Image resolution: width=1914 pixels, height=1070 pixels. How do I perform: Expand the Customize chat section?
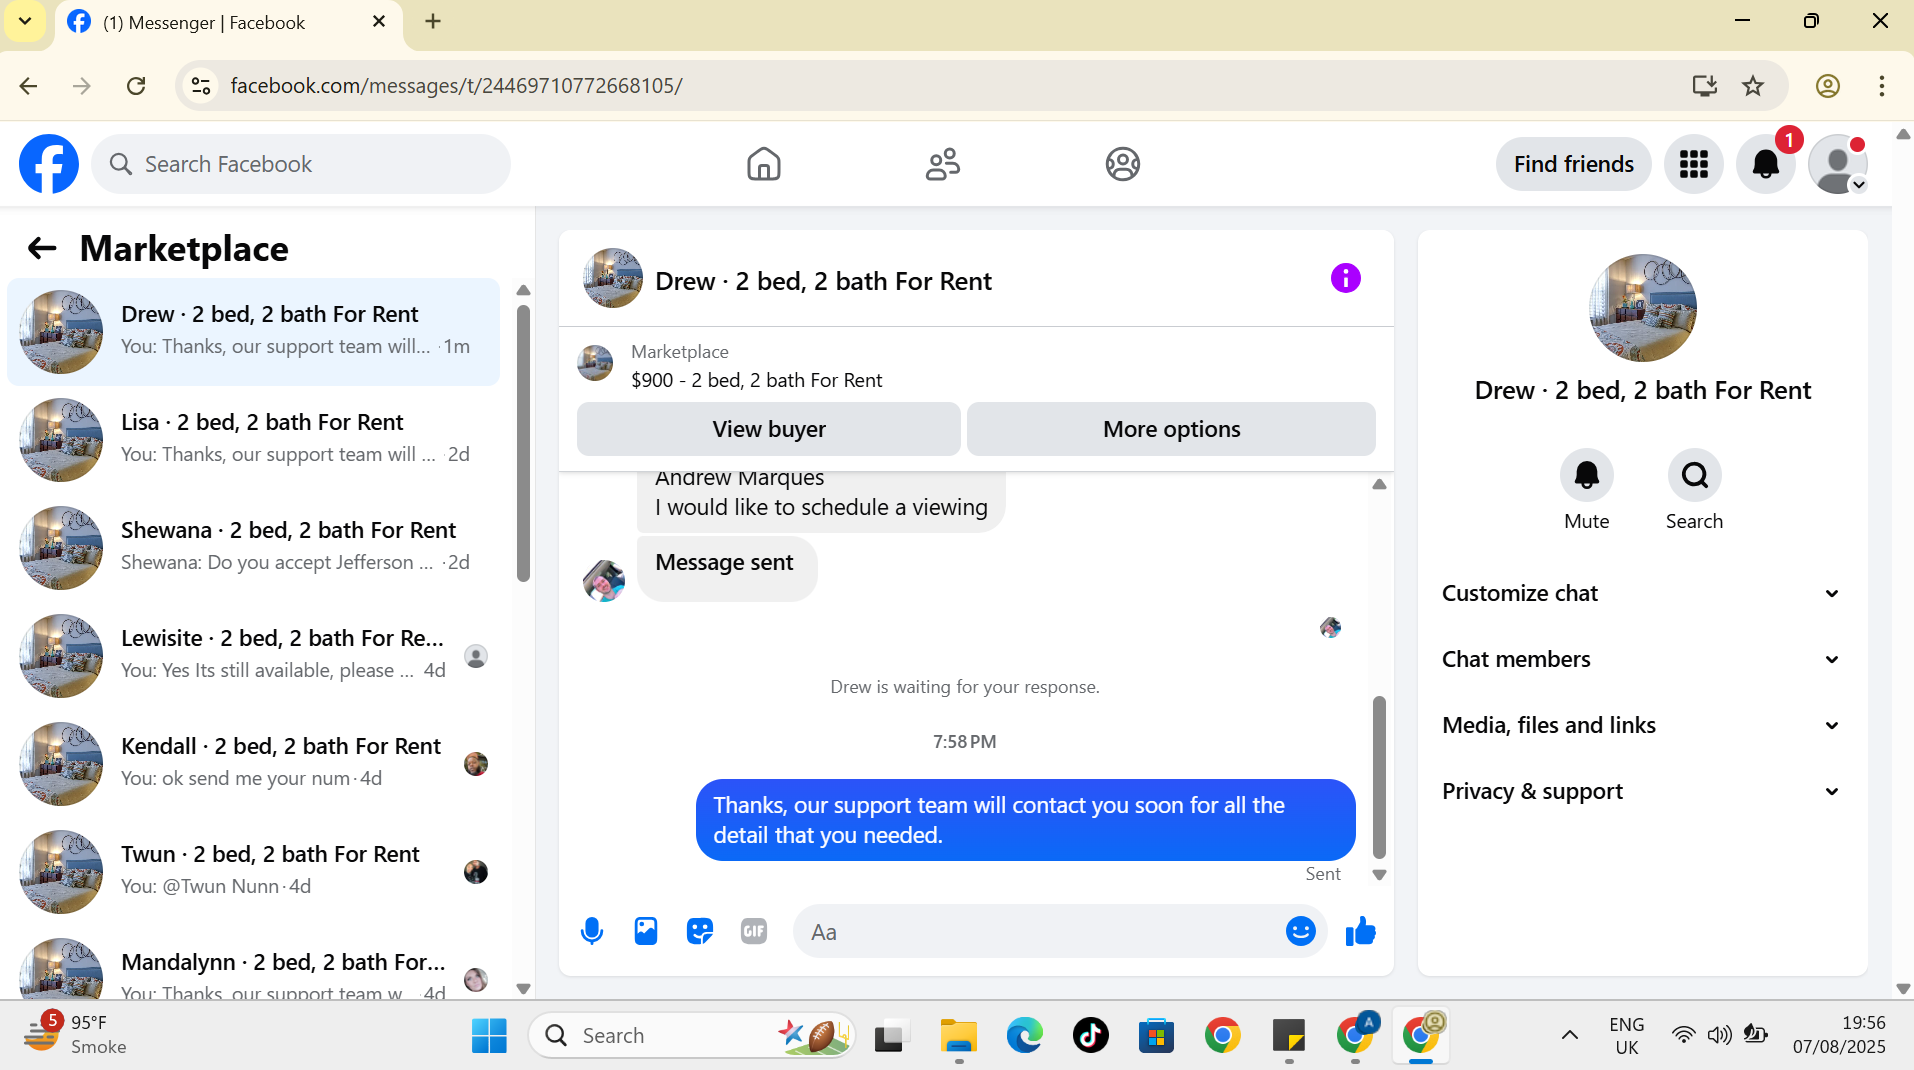click(x=1642, y=593)
